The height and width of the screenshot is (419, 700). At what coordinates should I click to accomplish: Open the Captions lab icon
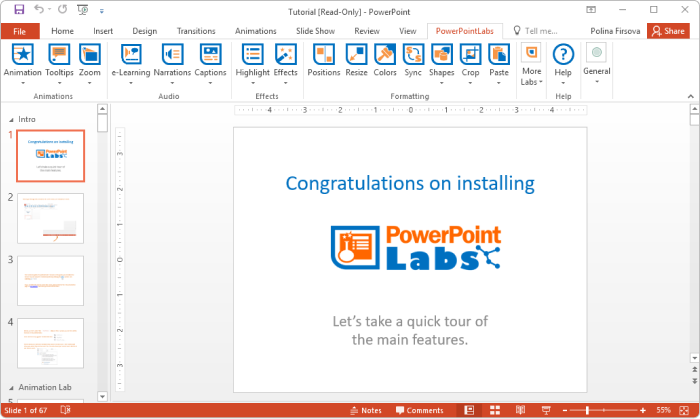[210, 54]
